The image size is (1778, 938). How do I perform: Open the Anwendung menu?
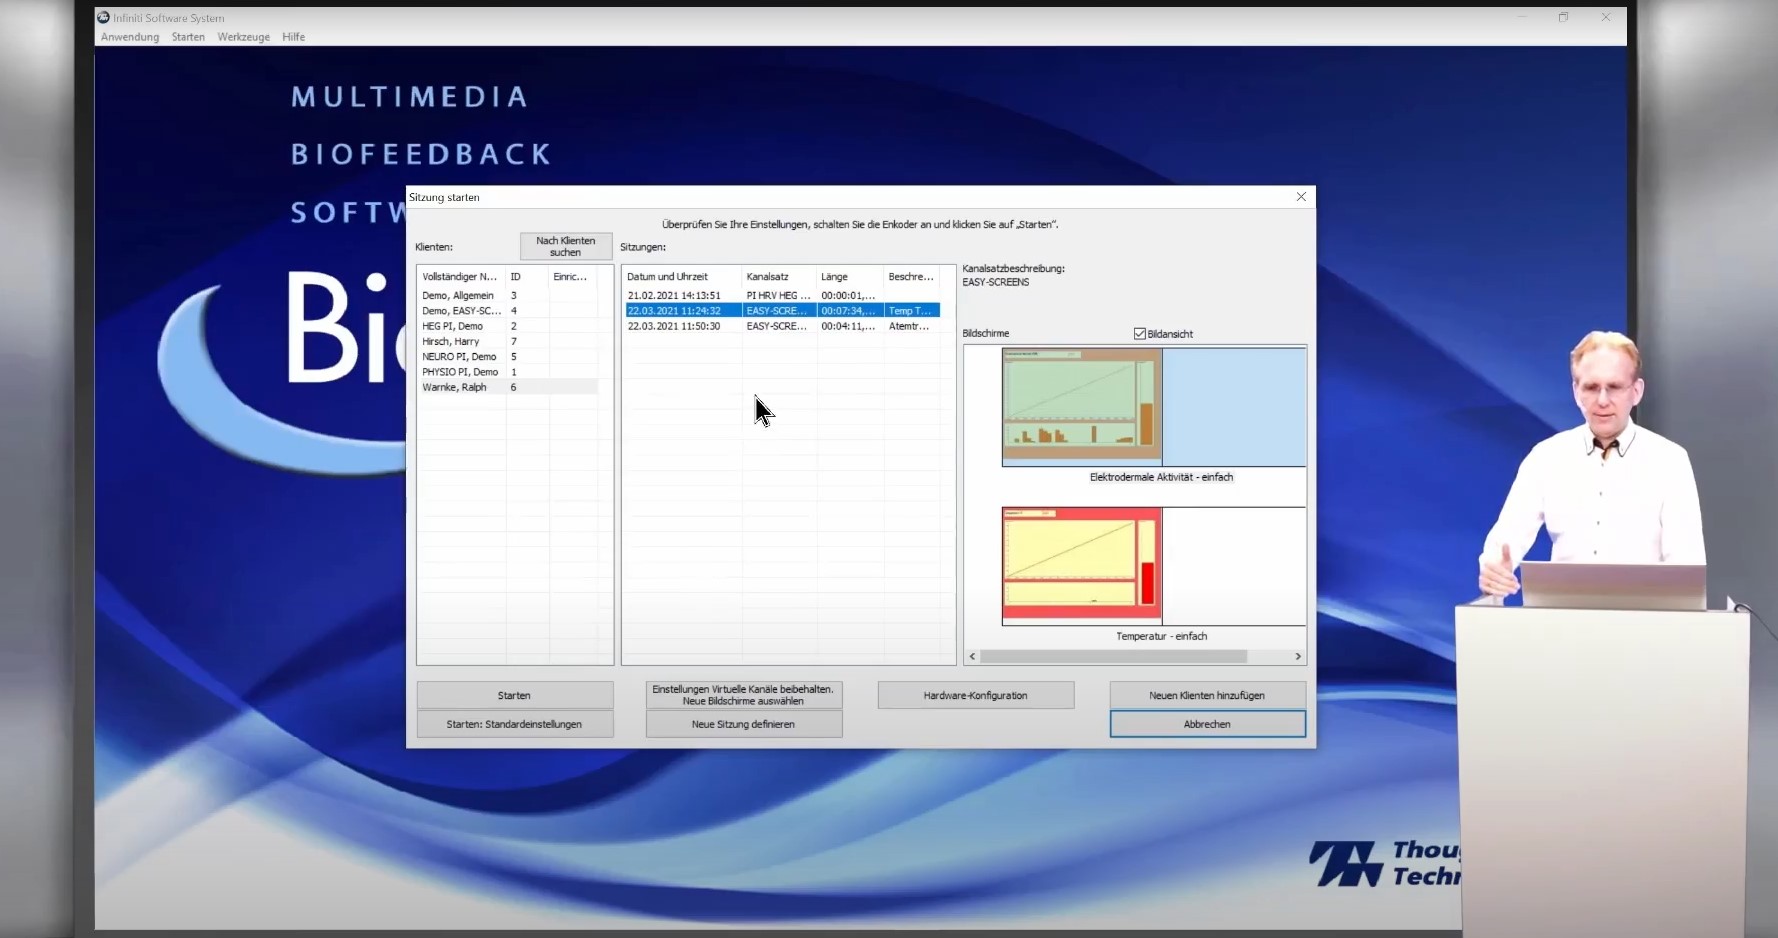tap(130, 37)
